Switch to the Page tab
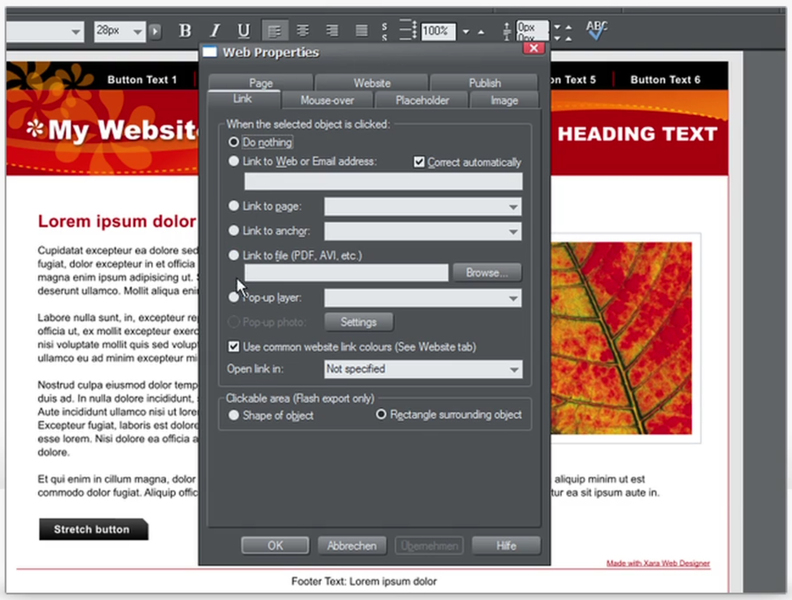This screenshot has width=792, height=600. 261,83
